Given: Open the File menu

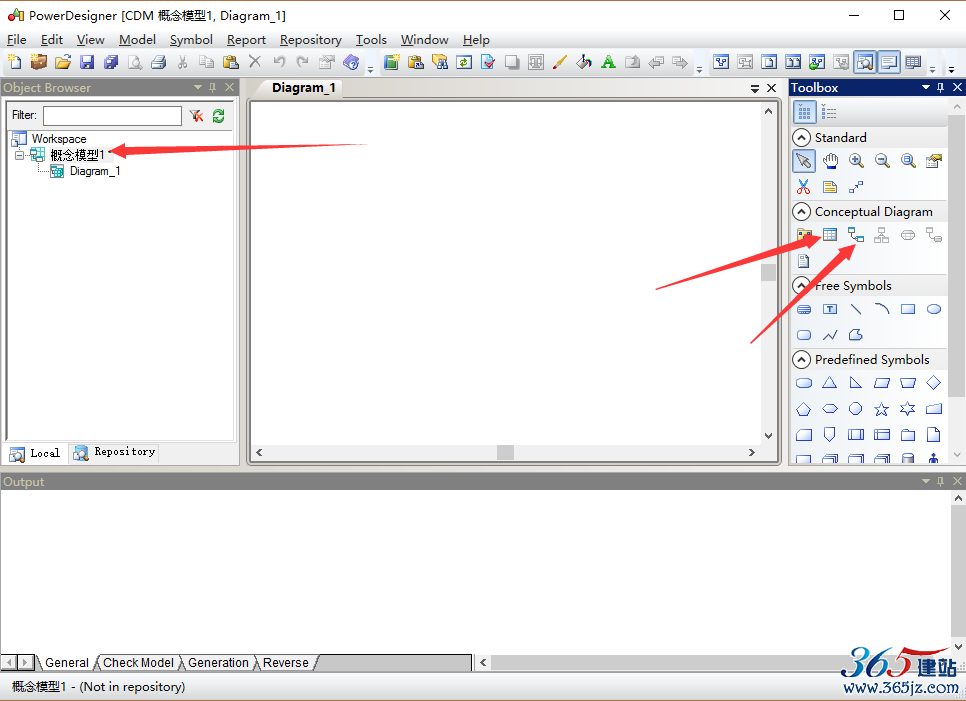Looking at the screenshot, I should (17, 39).
